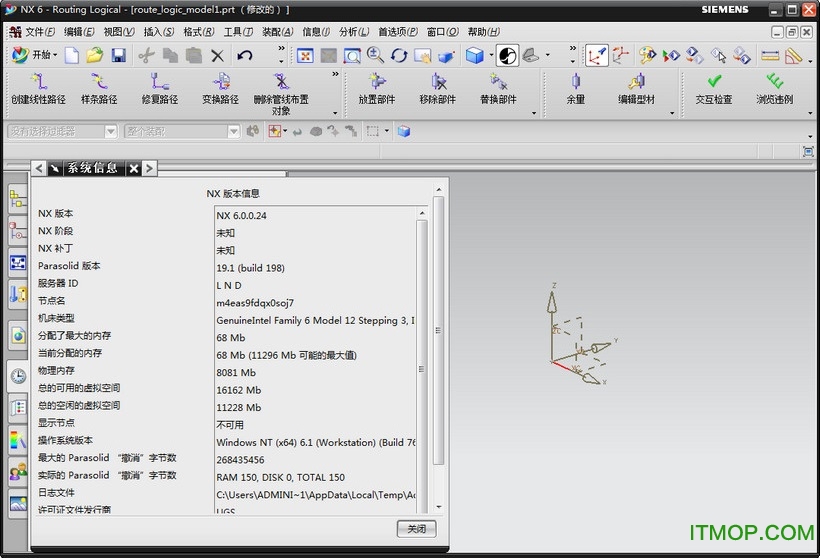Toggle the WCS display icon
This screenshot has width=820, height=558.
tap(596, 55)
